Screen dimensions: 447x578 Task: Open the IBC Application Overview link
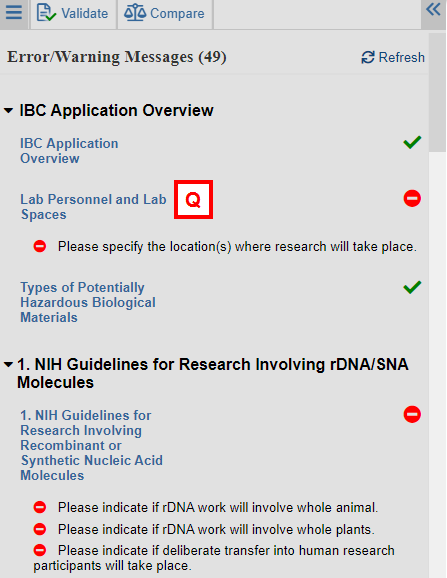pyautogui.click(x=69, y=151)
